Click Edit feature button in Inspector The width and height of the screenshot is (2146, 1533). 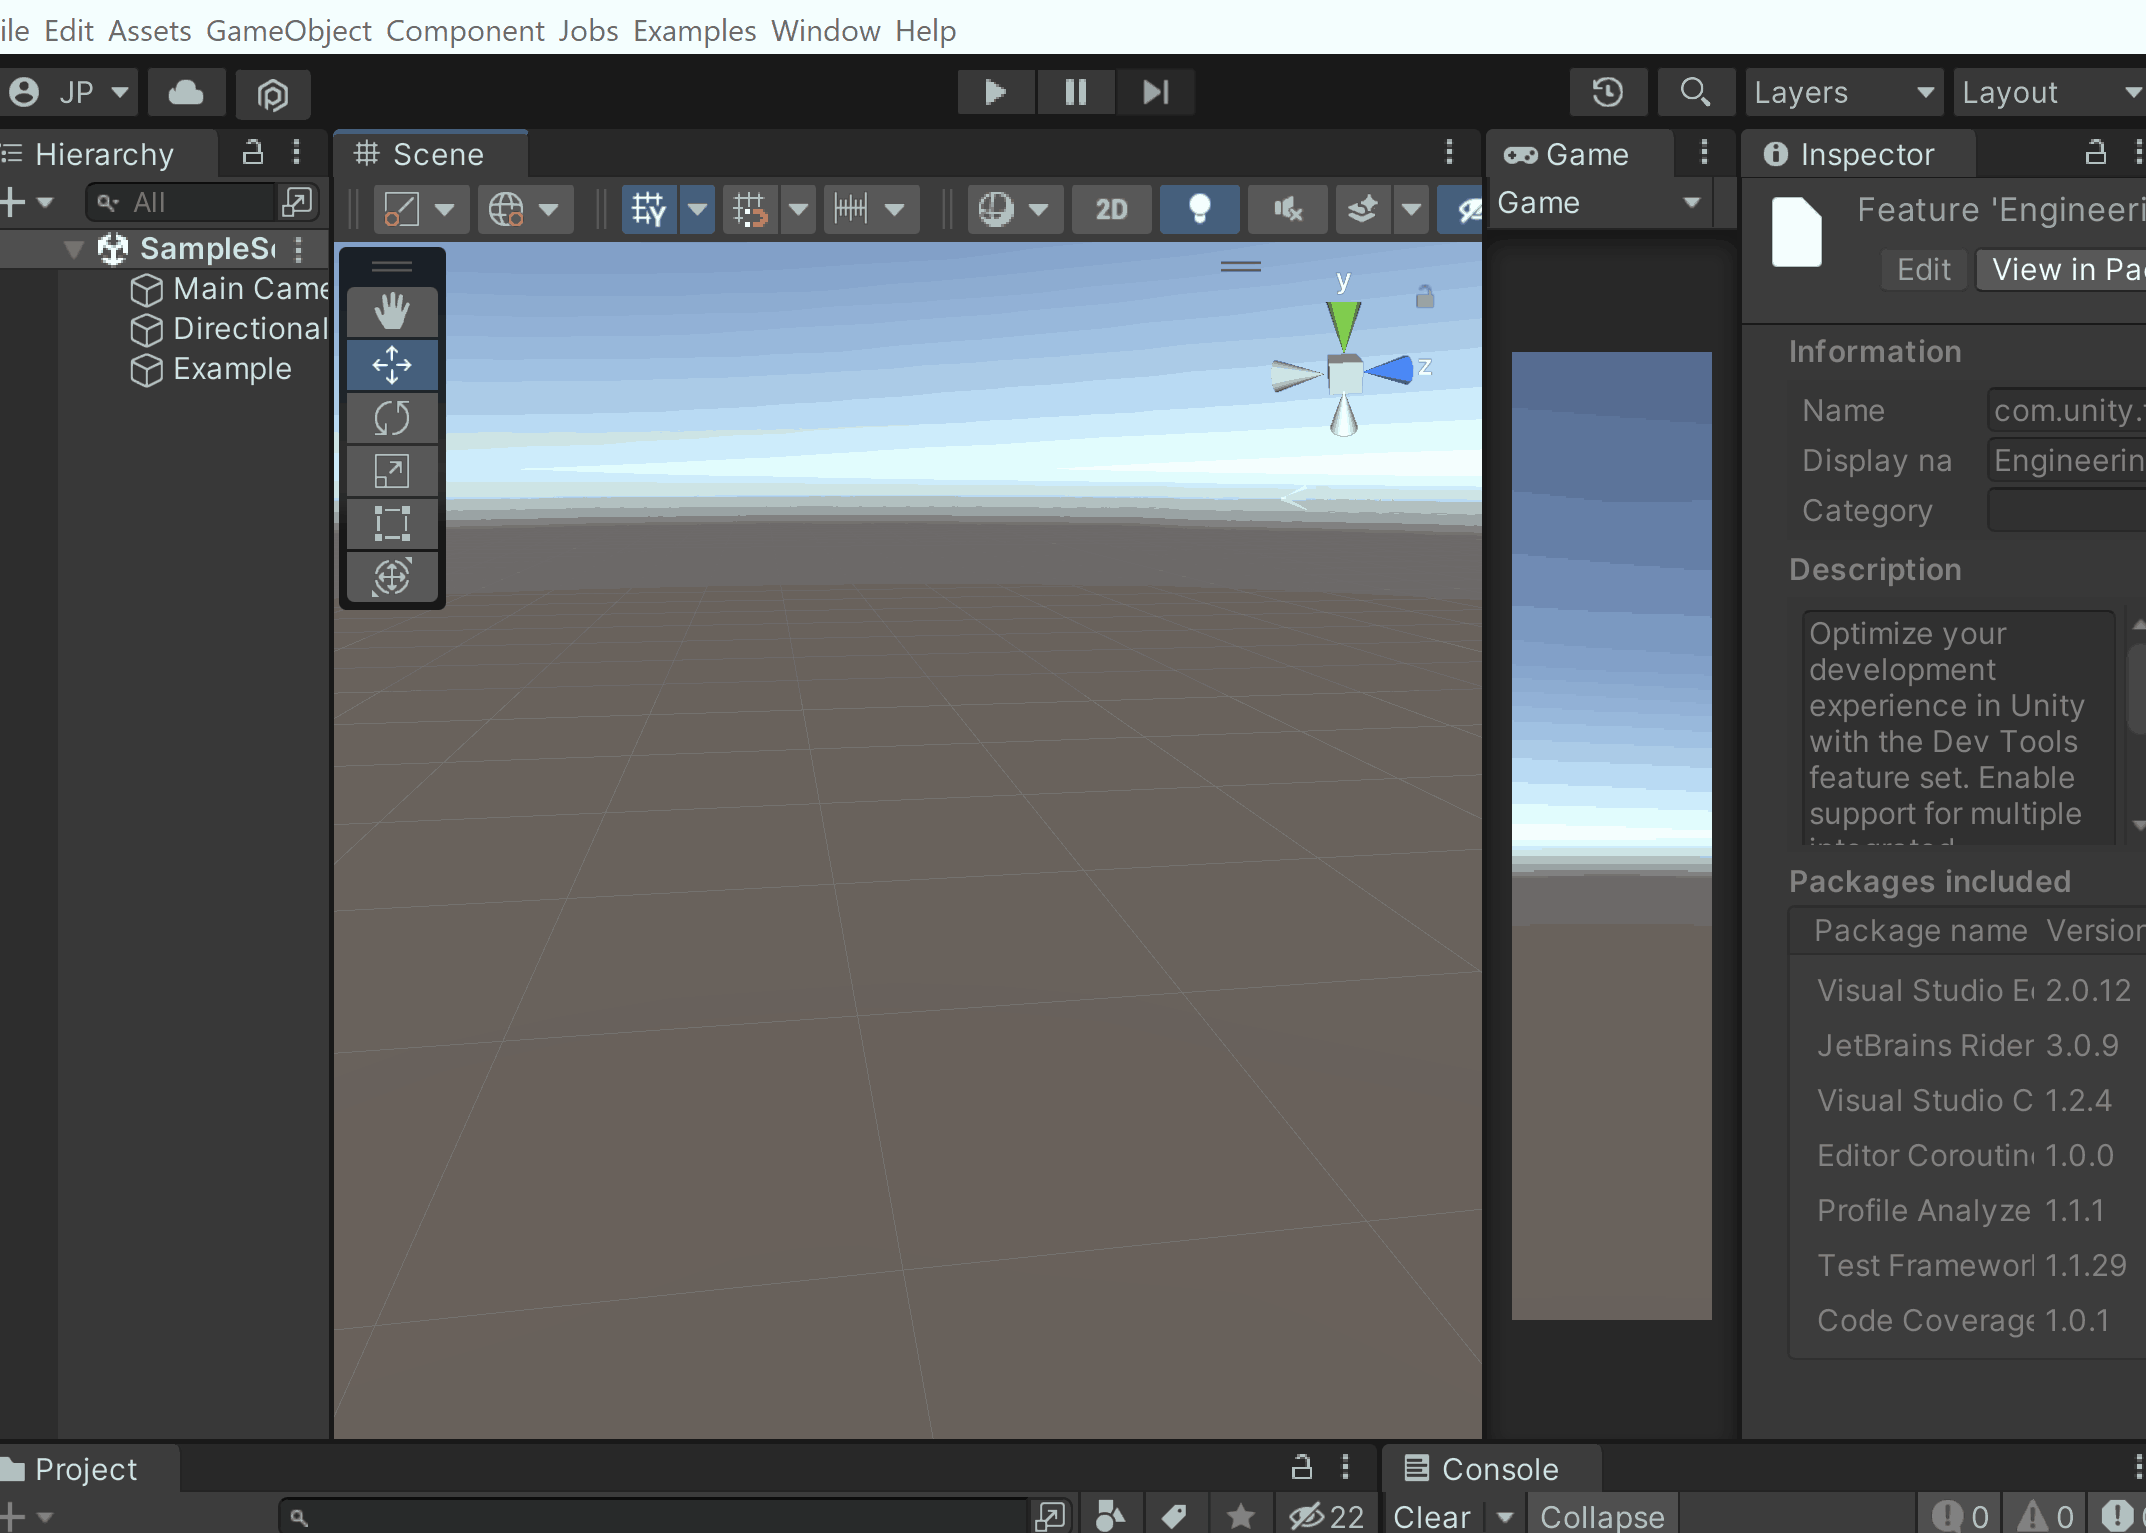point(1922,269)
